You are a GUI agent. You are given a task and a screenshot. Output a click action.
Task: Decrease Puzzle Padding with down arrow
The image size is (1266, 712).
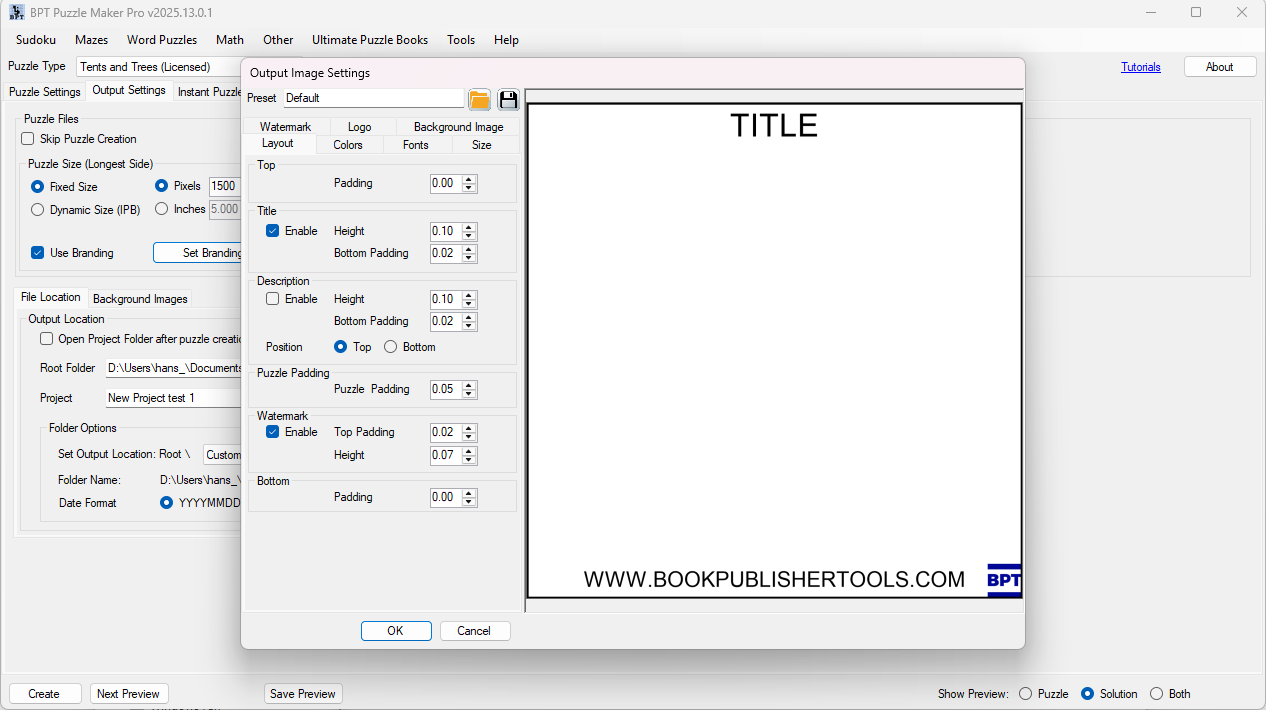(470, 393)
